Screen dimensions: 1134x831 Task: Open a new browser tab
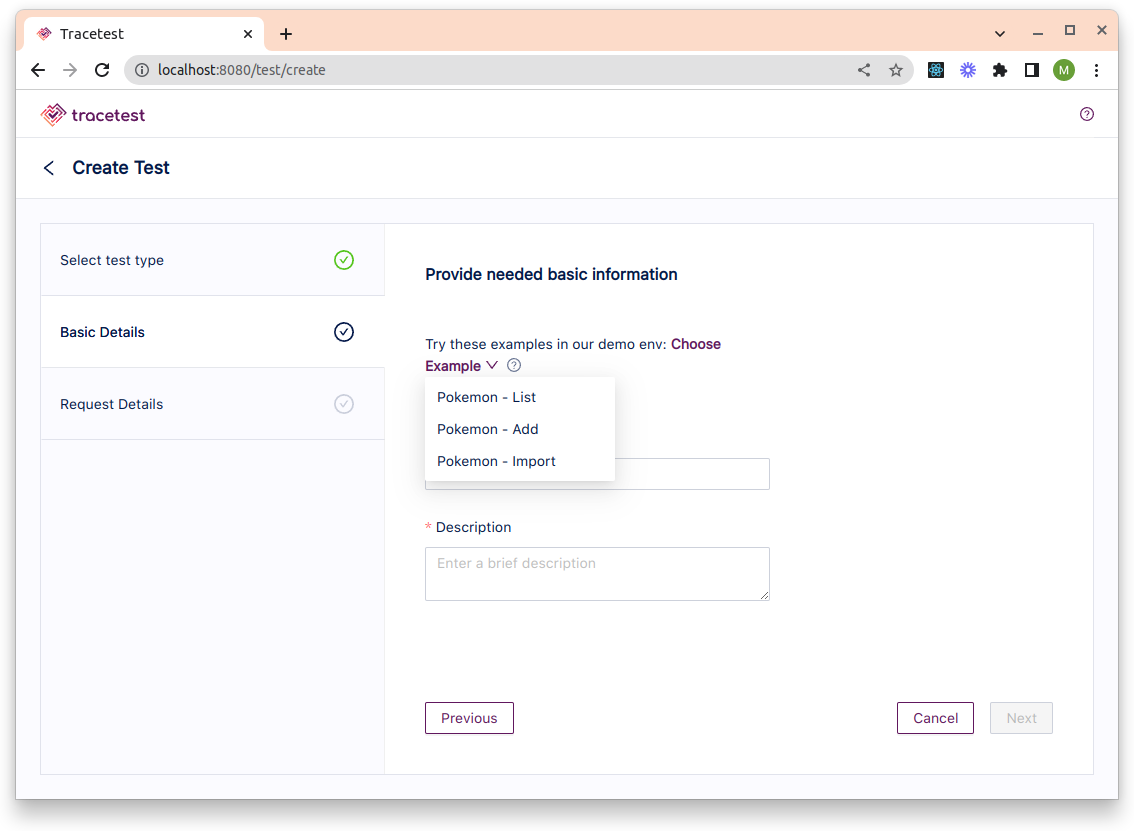[286, 34]
